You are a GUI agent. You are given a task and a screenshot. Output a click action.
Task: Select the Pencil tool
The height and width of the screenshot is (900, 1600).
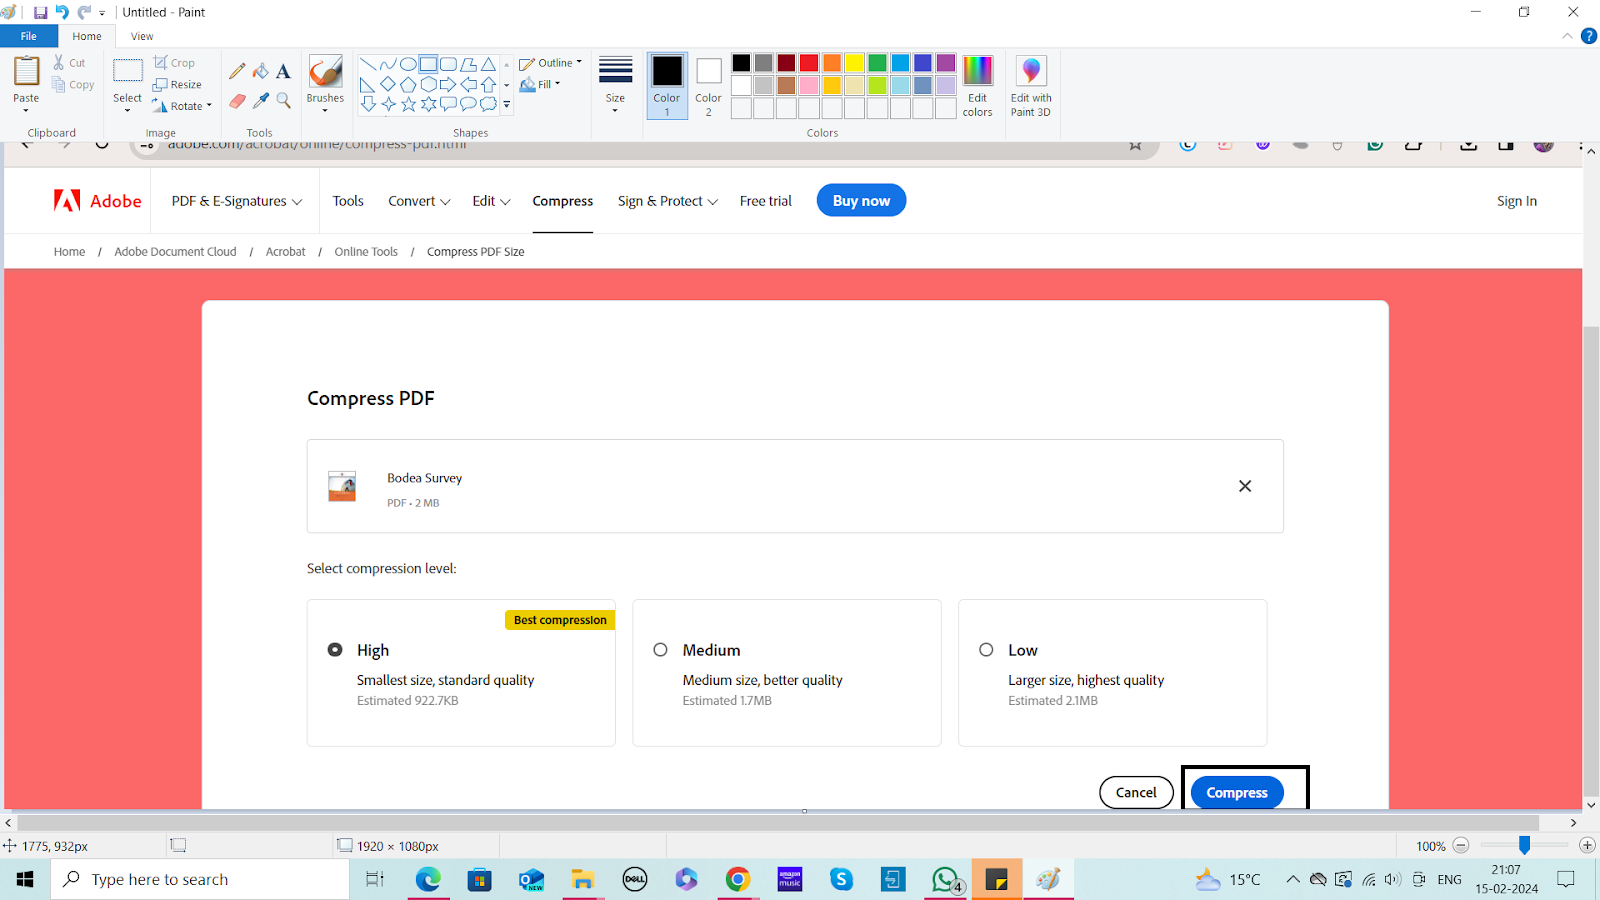(x=237, y=71)
